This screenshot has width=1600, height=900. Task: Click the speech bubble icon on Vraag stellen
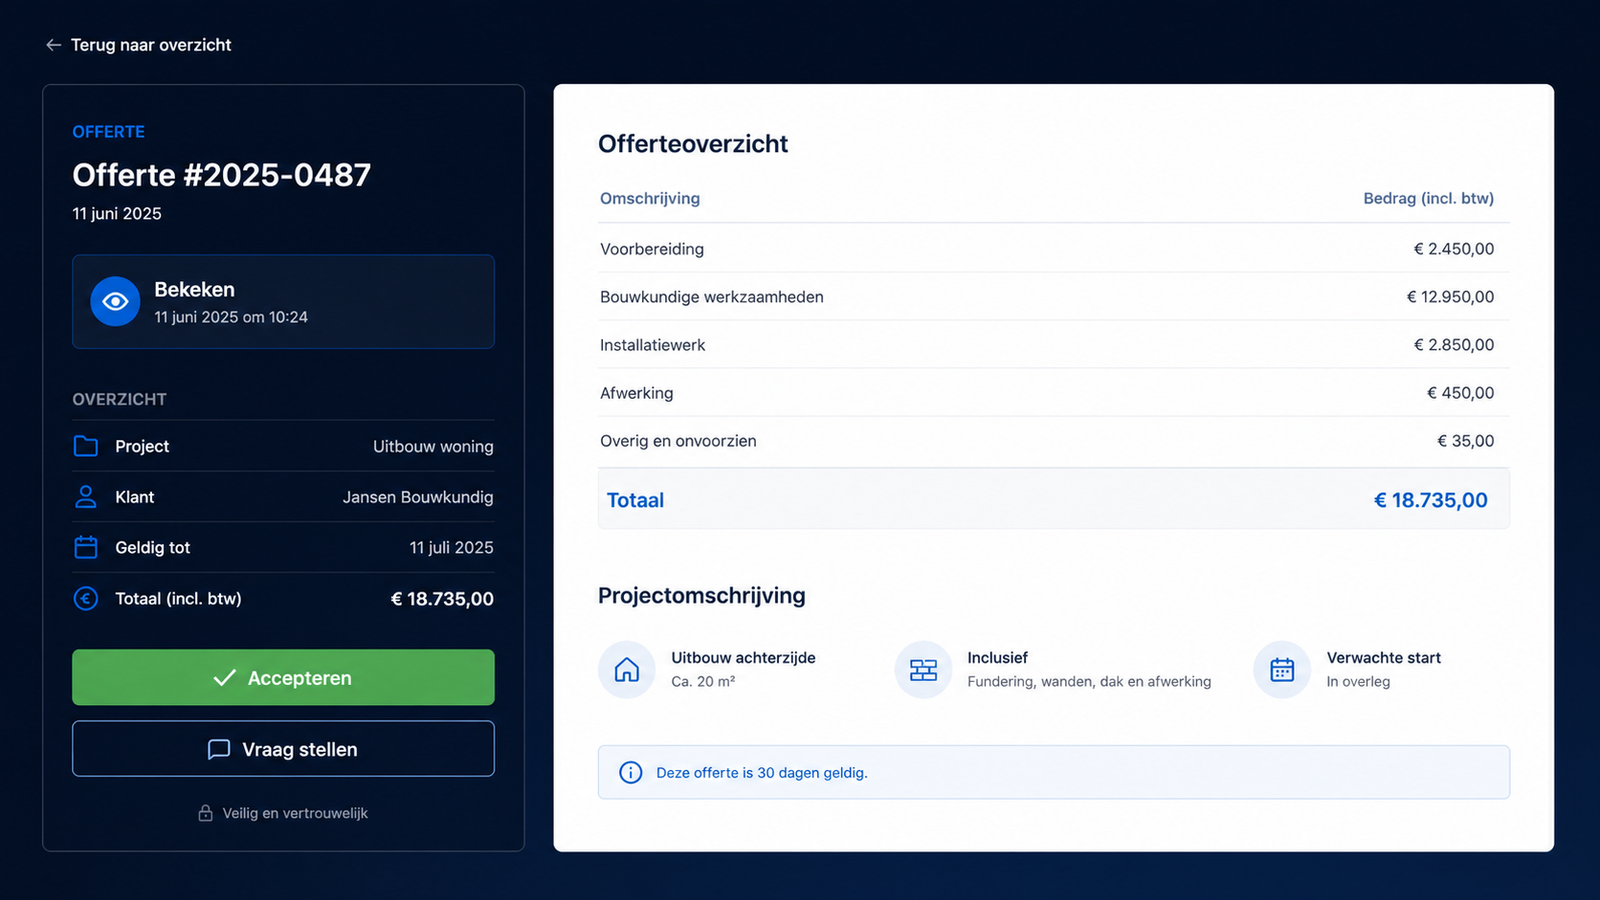(219, 749)
